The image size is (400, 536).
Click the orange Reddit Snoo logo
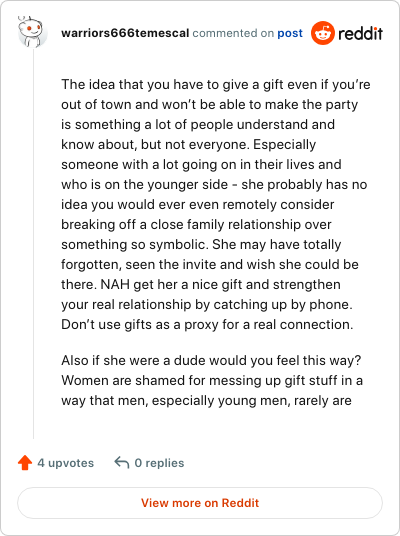[x=323, y=33]
